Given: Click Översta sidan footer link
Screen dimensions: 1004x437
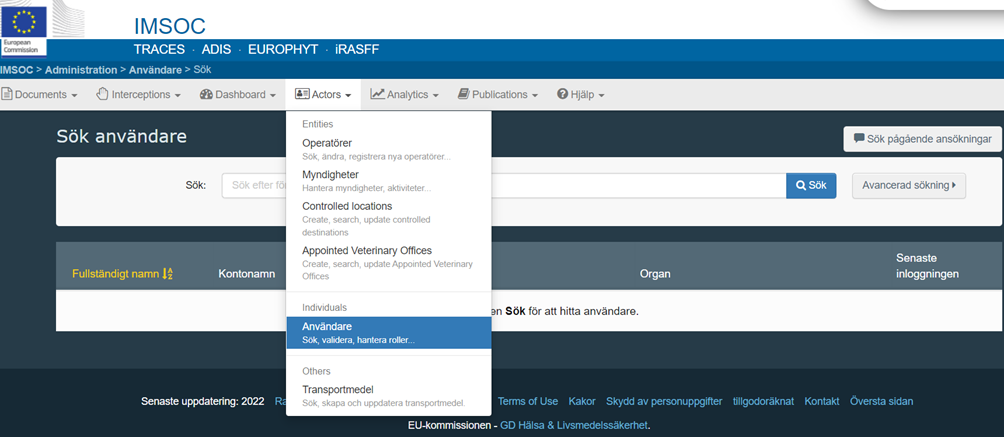Looking at the screenshot, I should point(881,401).
